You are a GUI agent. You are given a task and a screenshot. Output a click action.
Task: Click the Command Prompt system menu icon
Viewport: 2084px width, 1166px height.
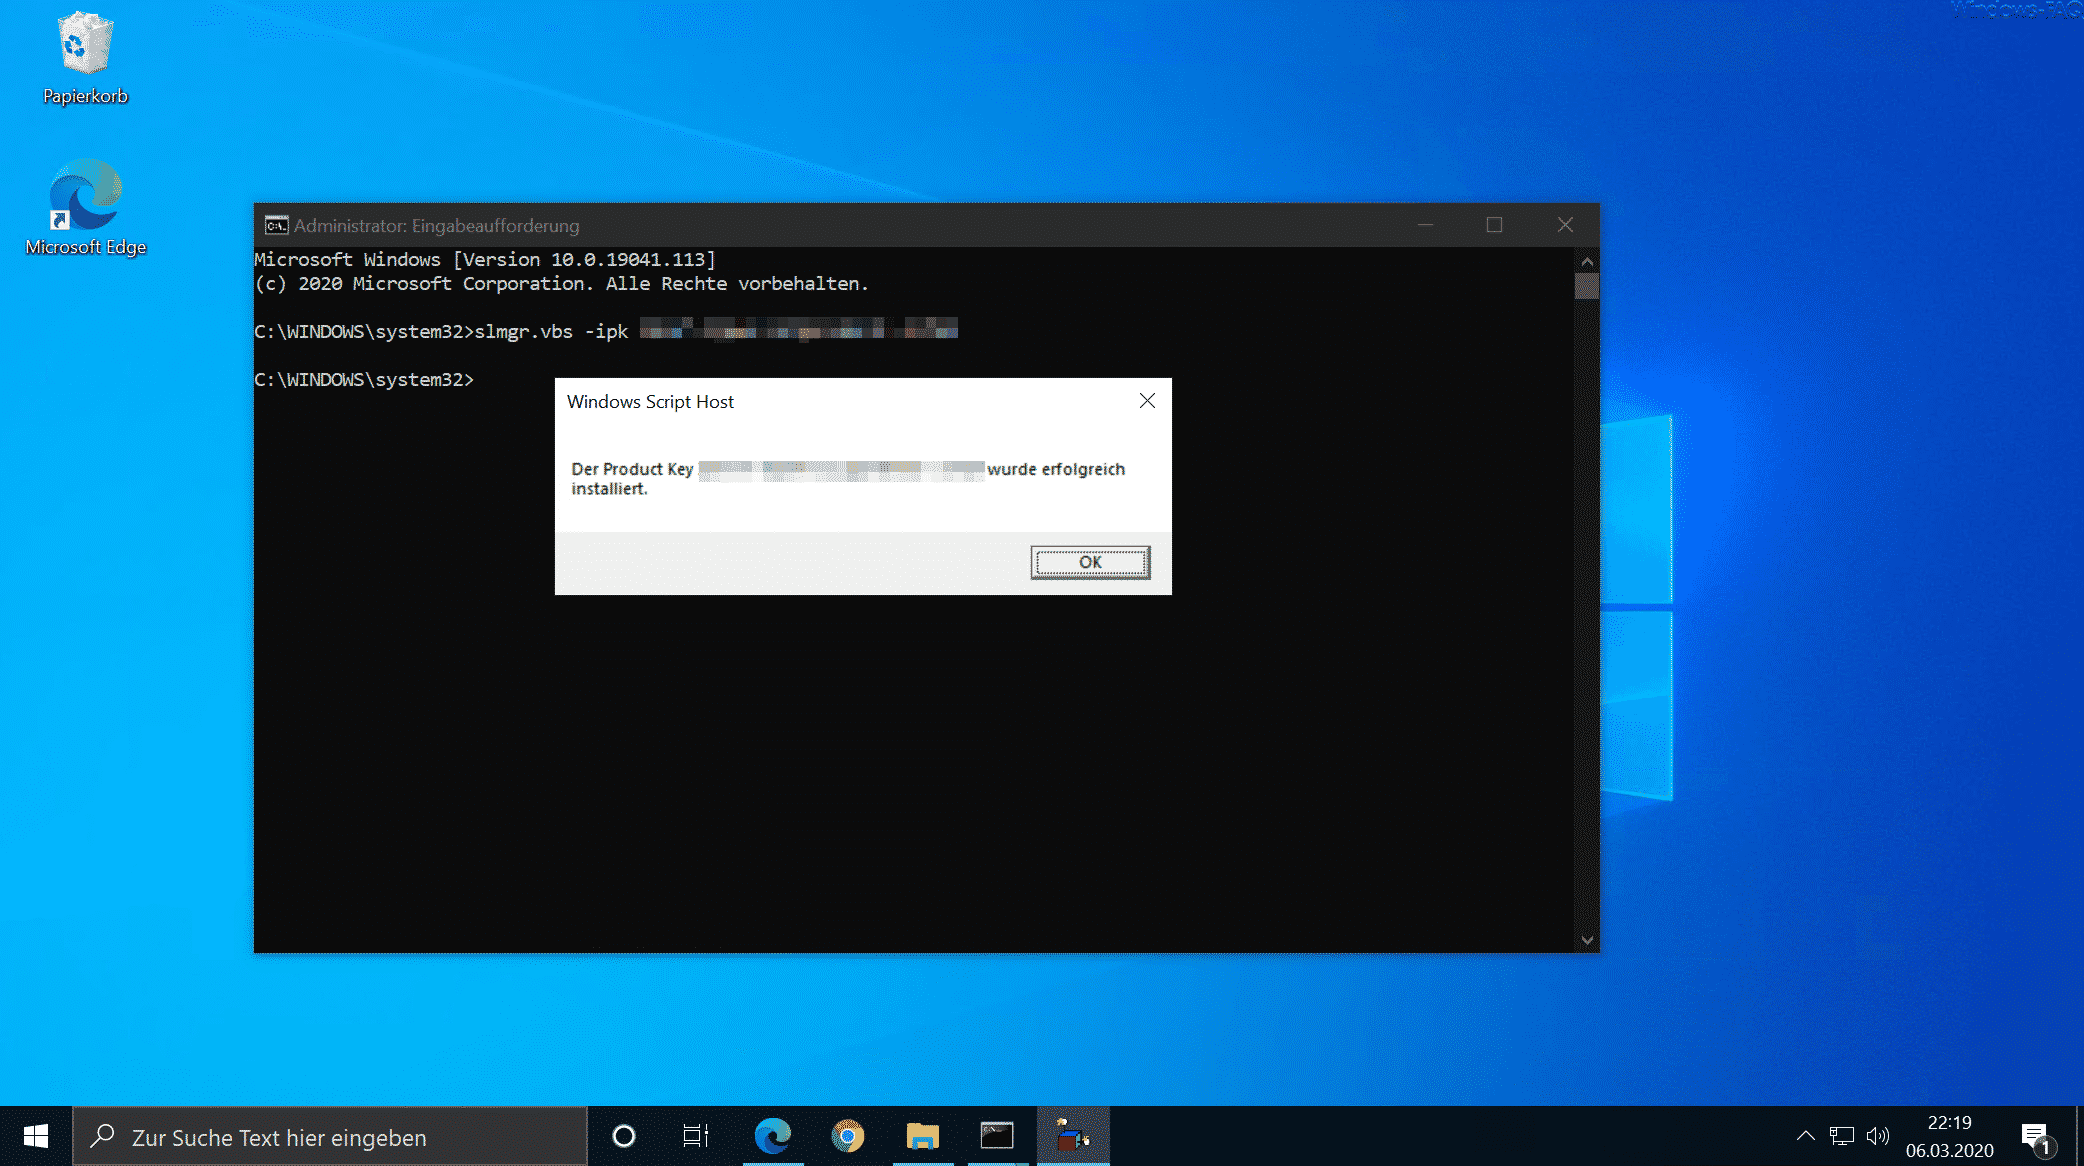(x=276, y=225)
